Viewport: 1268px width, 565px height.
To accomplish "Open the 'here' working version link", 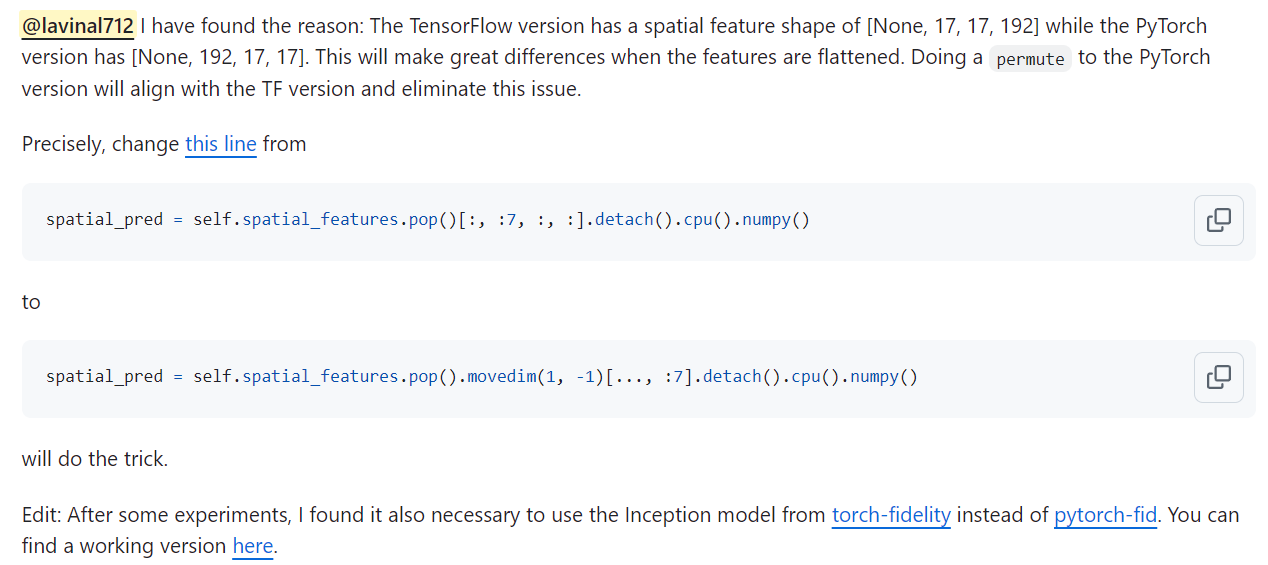I will point(253,547).
